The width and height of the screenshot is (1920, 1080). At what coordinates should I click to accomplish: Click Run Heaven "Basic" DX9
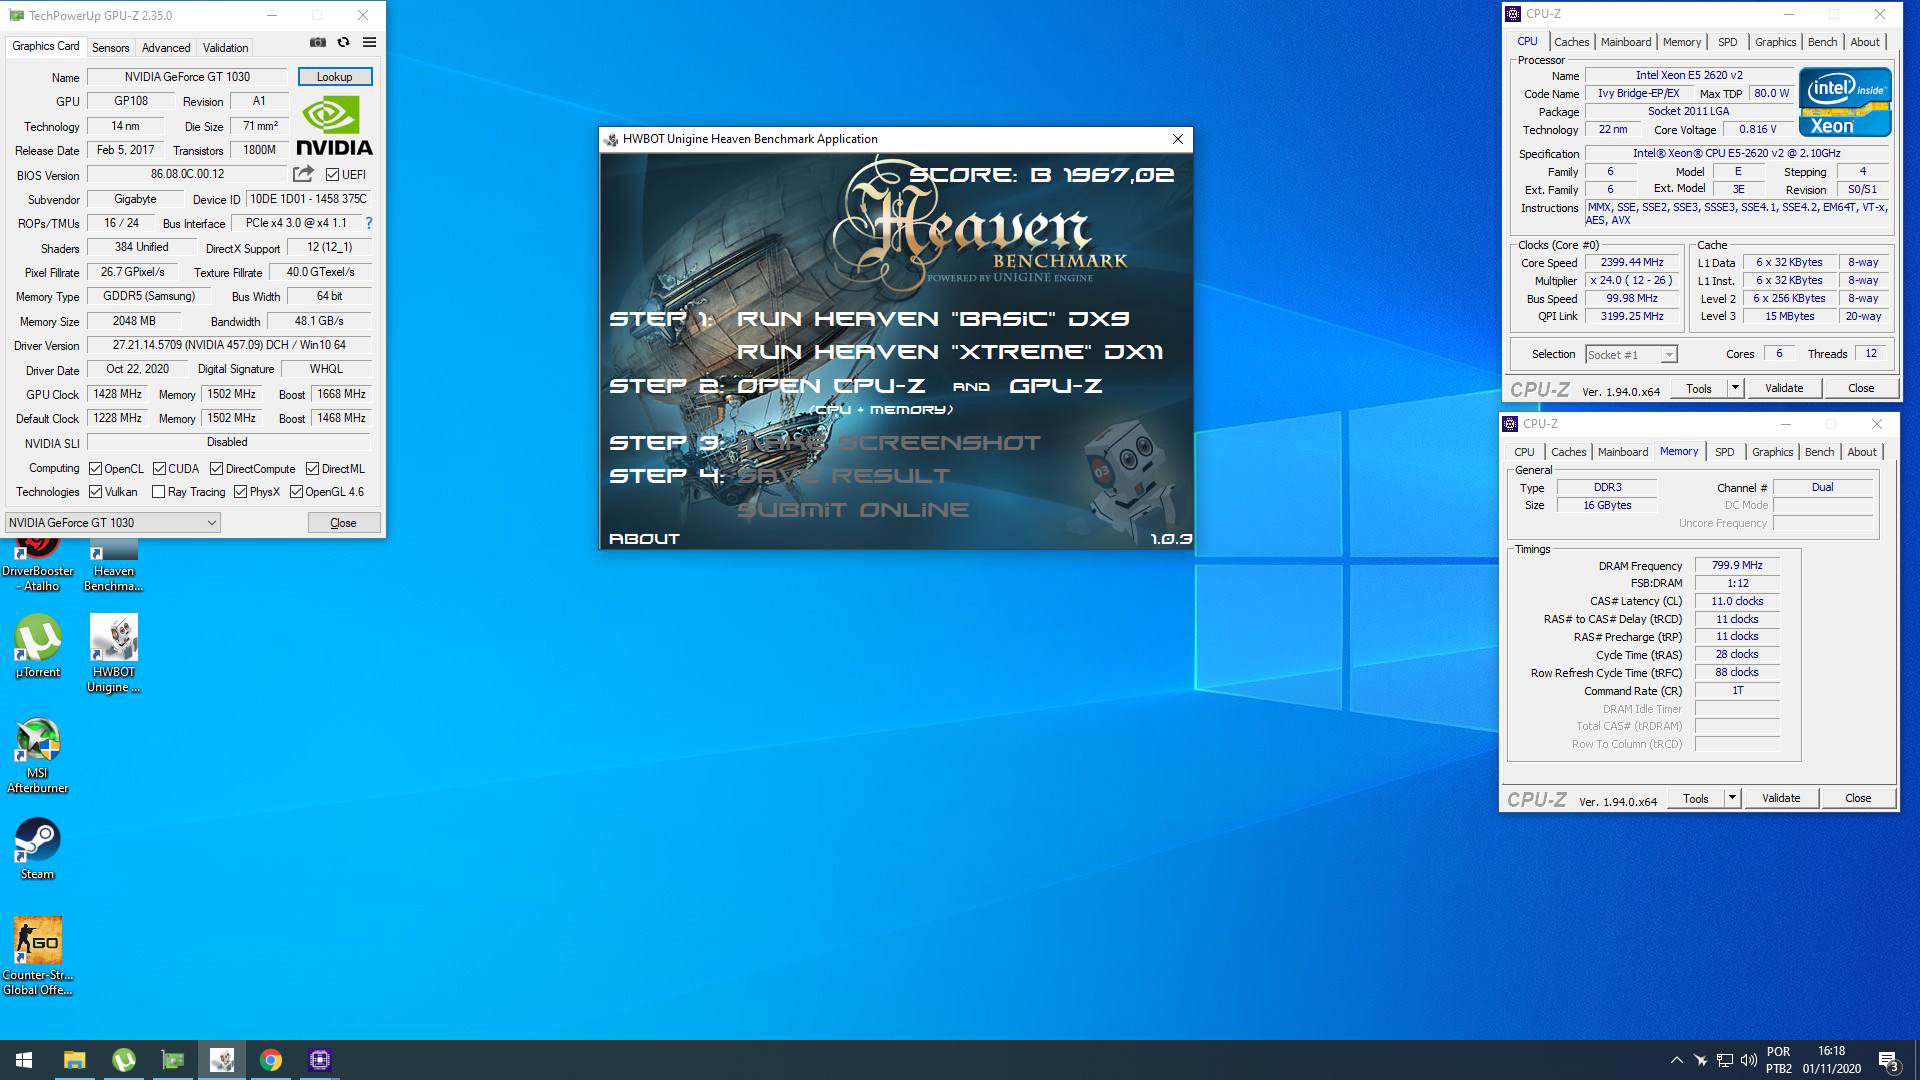click(933, 319)
